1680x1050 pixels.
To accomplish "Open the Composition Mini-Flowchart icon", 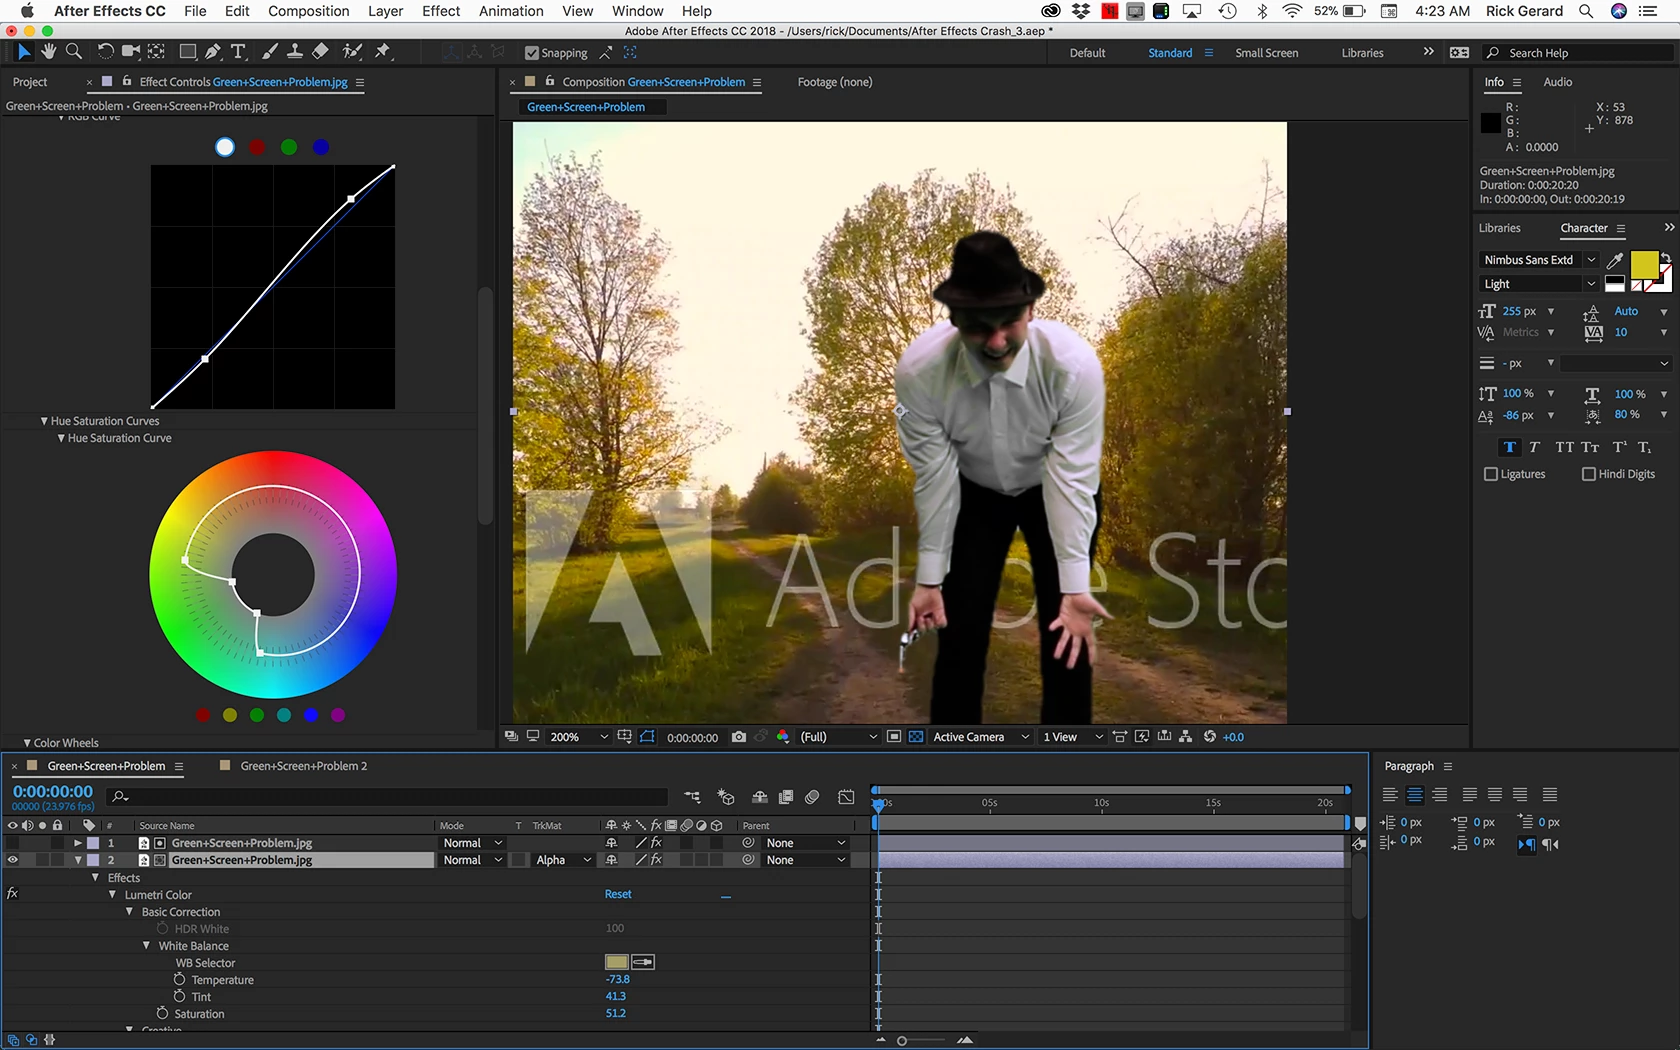I will pos(692,797).
